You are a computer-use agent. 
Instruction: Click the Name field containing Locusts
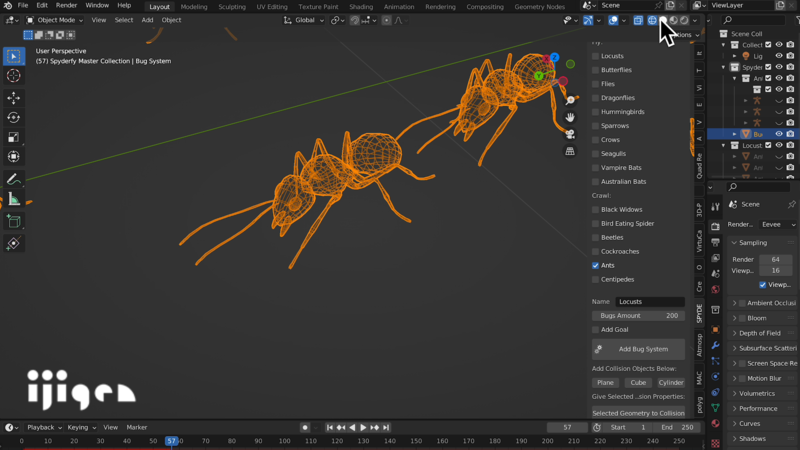click(x=650, y=302)
